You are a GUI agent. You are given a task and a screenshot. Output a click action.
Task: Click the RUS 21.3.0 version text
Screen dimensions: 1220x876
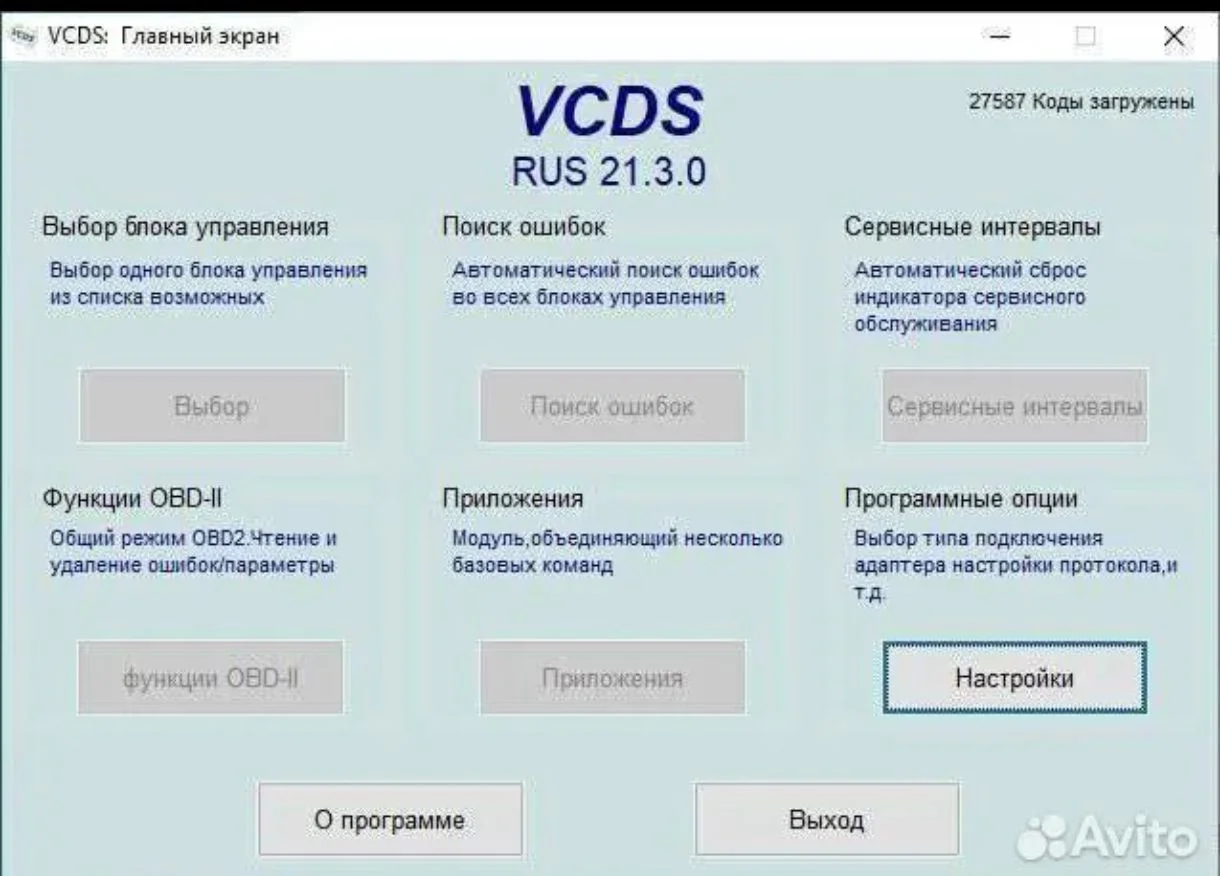point(609,171)
